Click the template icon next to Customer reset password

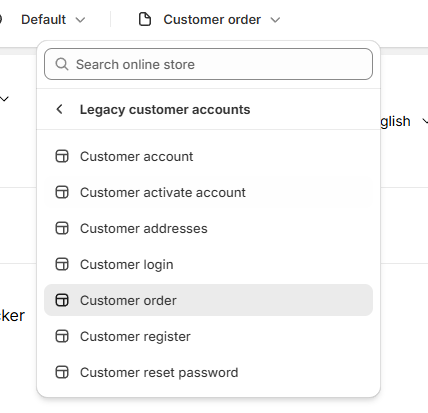click(x=62, y=372)
